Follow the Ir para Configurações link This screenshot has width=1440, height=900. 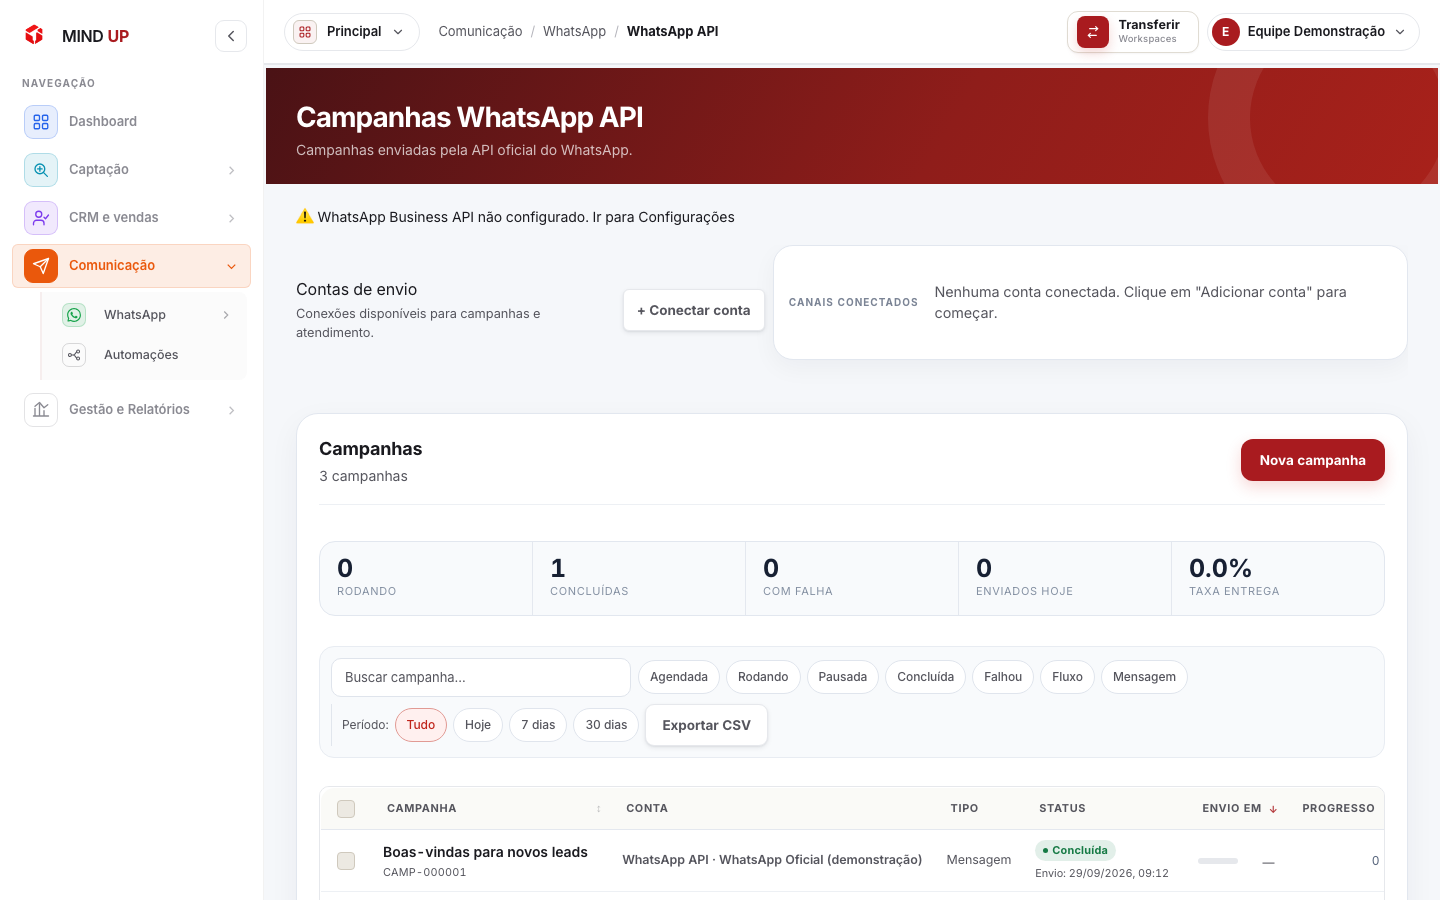click(x=664, y=217)
